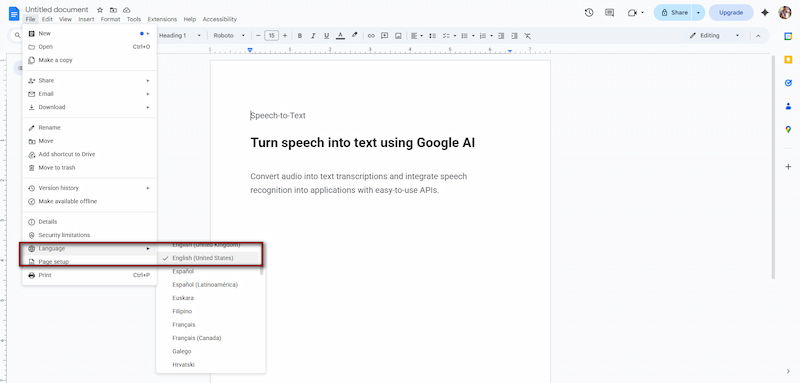Image resolution: width=800 pixels, height=383 pixels.
Task: Open the Share options dropdown arrow
Action: [x=698, y=13]
